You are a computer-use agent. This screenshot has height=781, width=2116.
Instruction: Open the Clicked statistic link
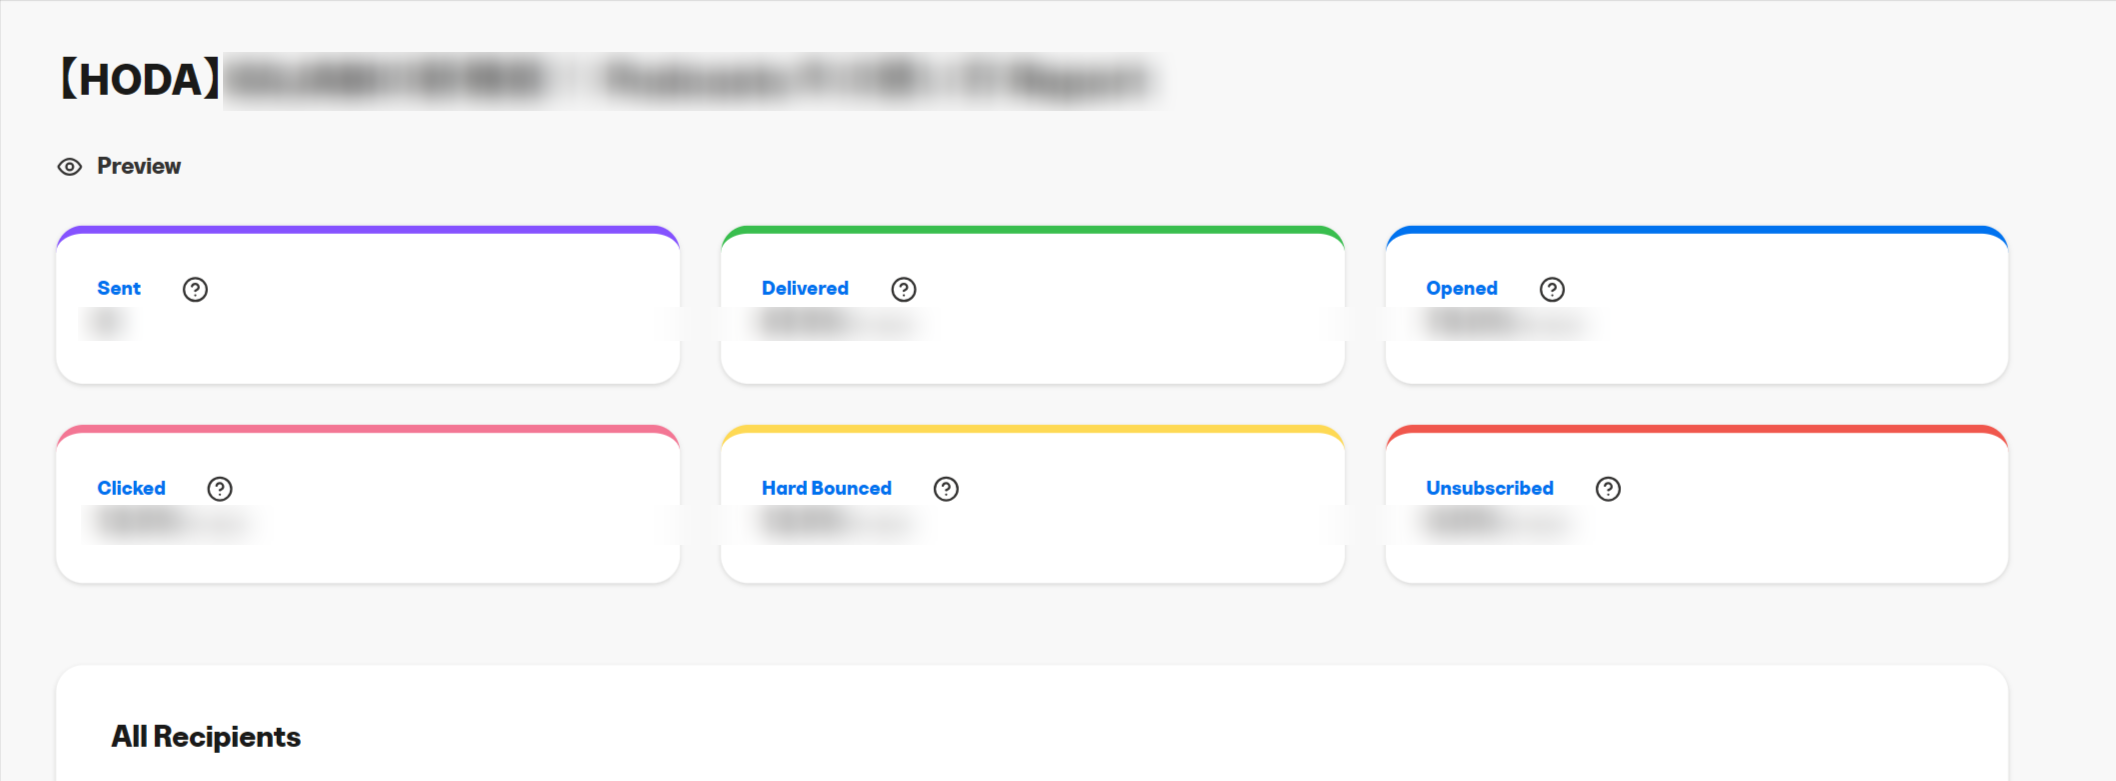(x=131, y=488)
